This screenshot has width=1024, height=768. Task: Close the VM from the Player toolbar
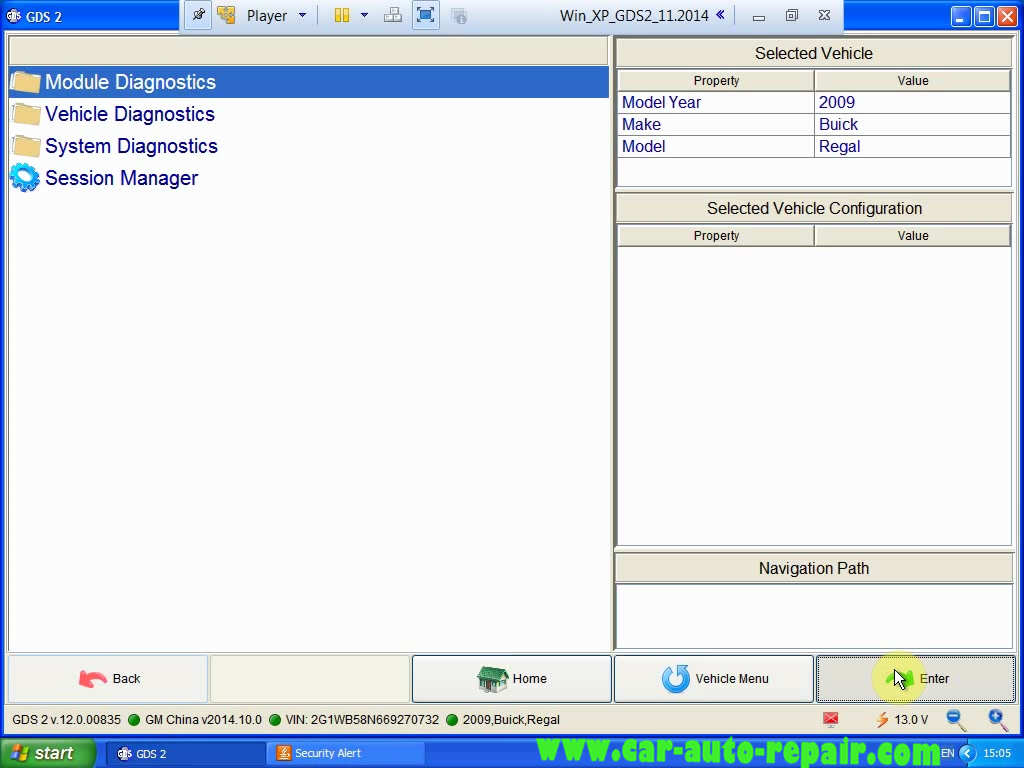point(824,15)
